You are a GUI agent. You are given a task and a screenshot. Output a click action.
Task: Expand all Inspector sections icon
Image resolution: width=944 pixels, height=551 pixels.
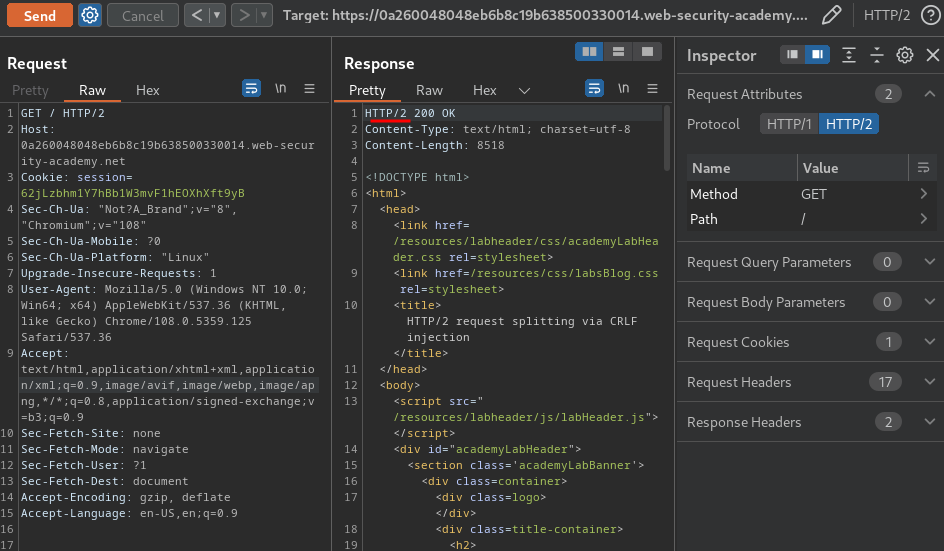[x=849, y=55]
